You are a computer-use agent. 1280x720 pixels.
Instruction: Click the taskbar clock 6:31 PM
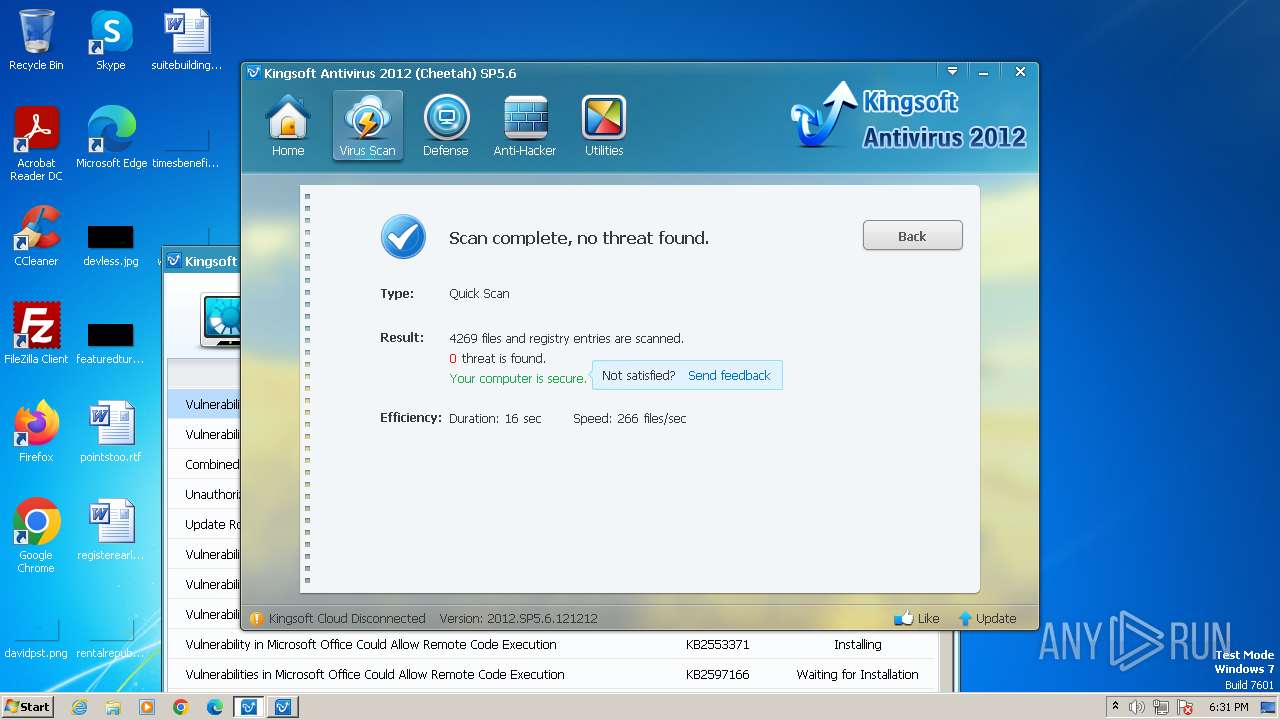pyautogui.click(x=1229, y=707)
